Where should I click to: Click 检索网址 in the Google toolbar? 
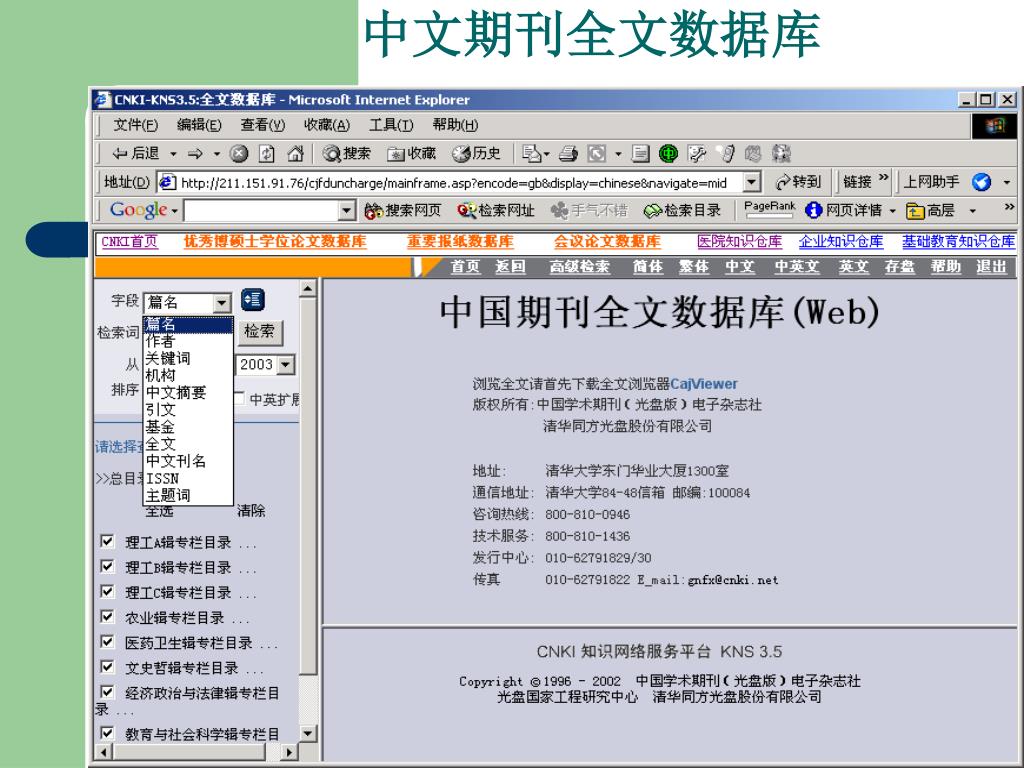[x=496, y=210]
